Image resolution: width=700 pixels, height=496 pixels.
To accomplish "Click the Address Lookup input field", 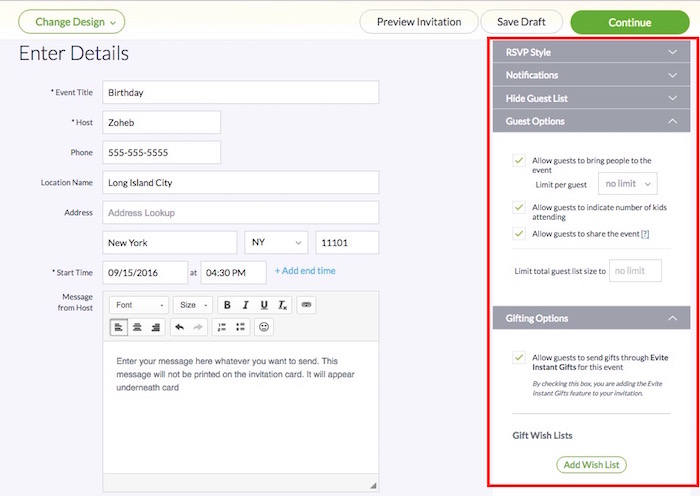I will (x=240, y=213).
